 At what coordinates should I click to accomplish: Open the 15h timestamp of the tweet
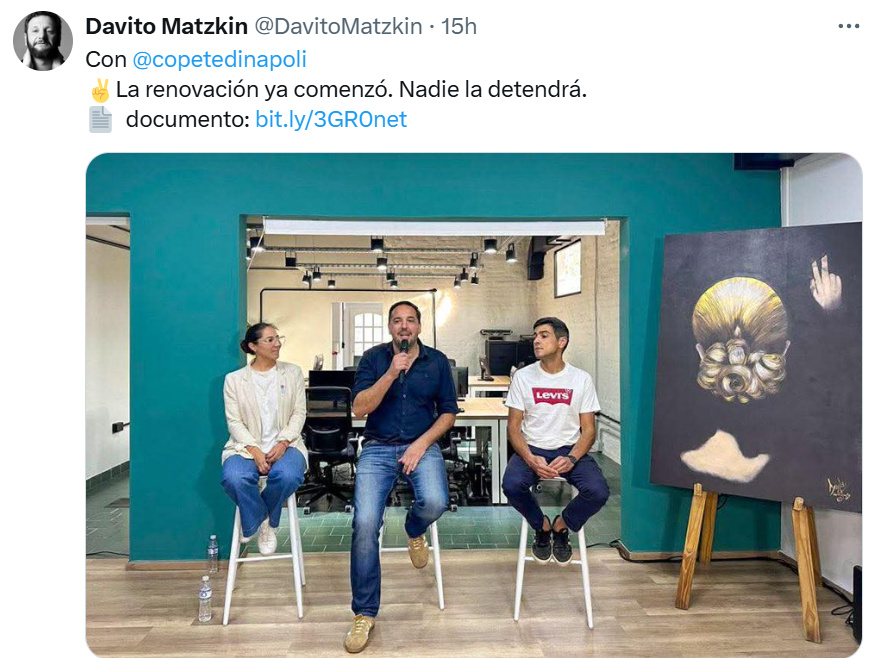(x=459, y=26)
